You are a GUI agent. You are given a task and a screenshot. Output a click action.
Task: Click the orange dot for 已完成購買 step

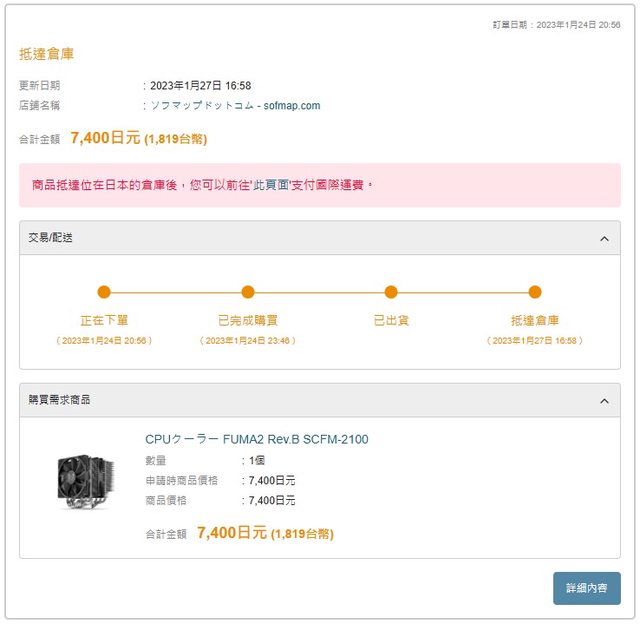(x=248, y=292)
